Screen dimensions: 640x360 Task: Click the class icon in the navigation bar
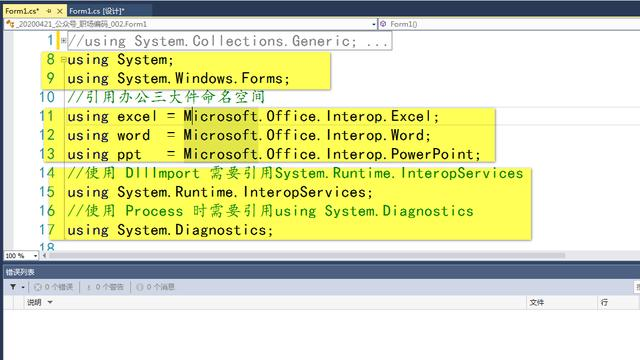click(10, 24)
